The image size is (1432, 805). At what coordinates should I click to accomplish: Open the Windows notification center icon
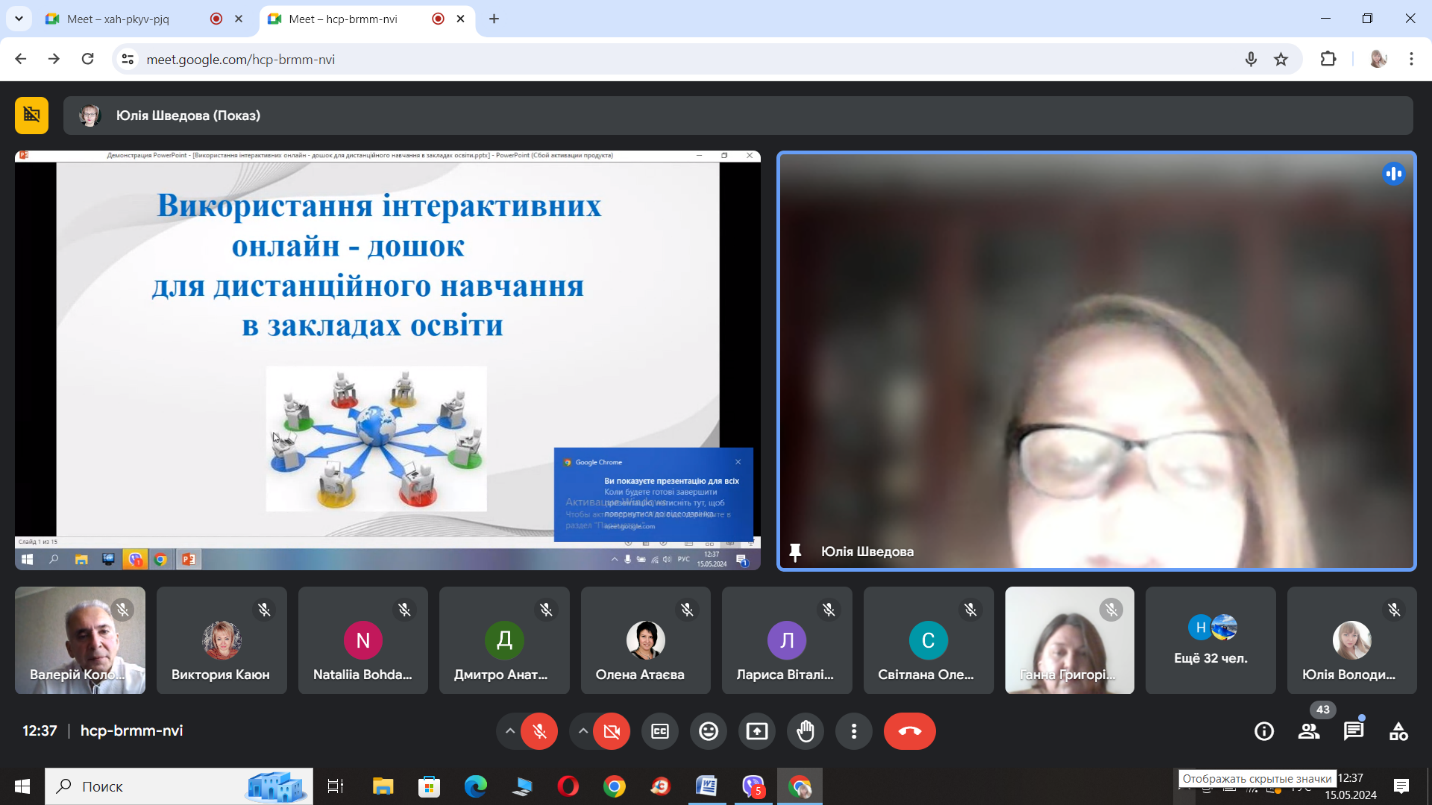pos(1402,787)
